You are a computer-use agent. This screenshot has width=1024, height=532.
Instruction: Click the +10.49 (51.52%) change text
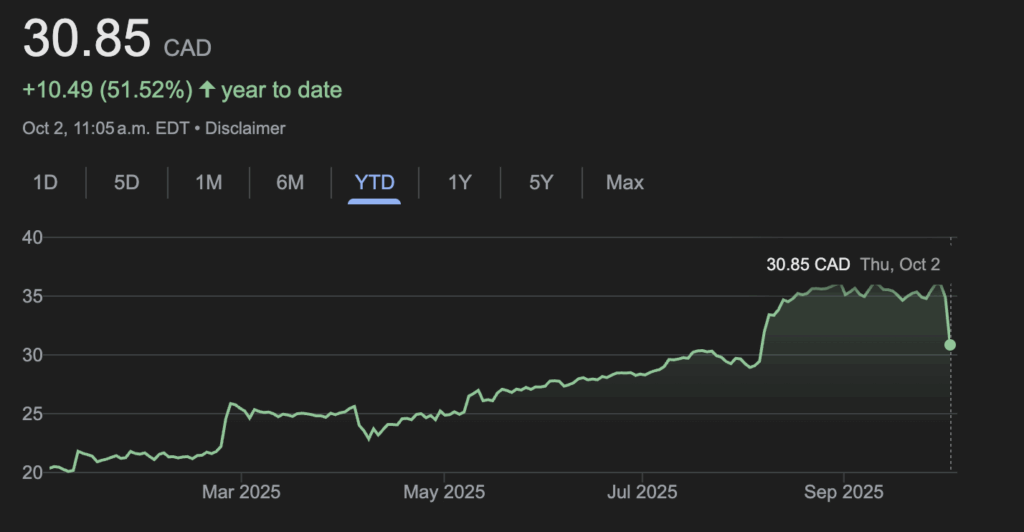pos(107,90)
